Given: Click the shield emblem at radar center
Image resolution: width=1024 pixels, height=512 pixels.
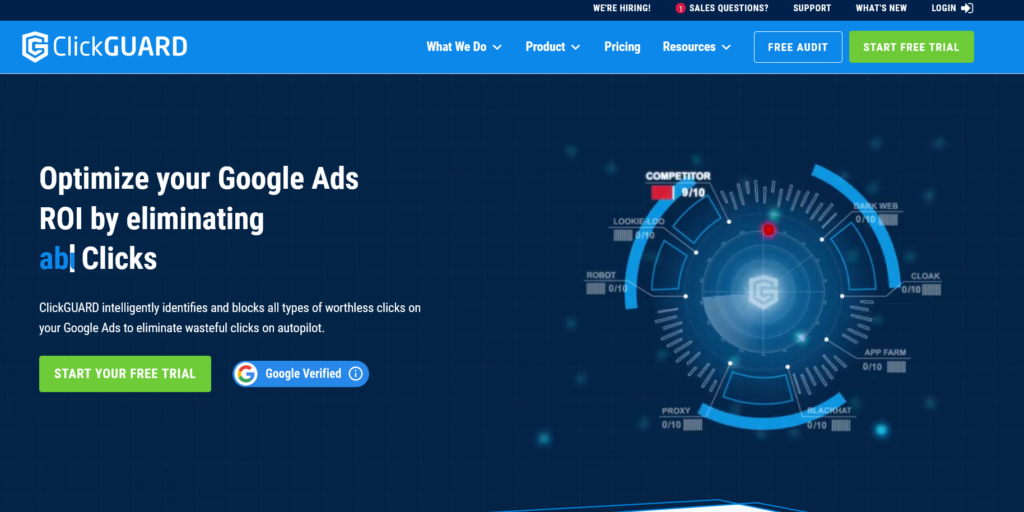Looking at the screenshot, I should pyautogui.click(x=761, y=291).
